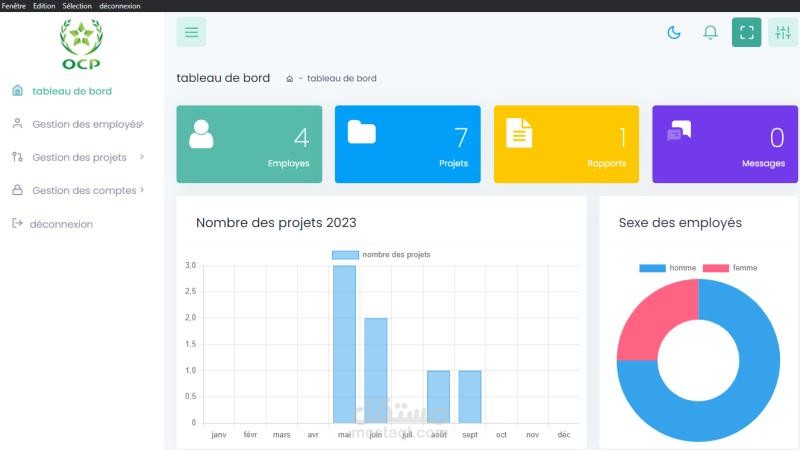800x450 pixels.
Task: Click the Sexe des employés heading
Action: coord(680,222)
